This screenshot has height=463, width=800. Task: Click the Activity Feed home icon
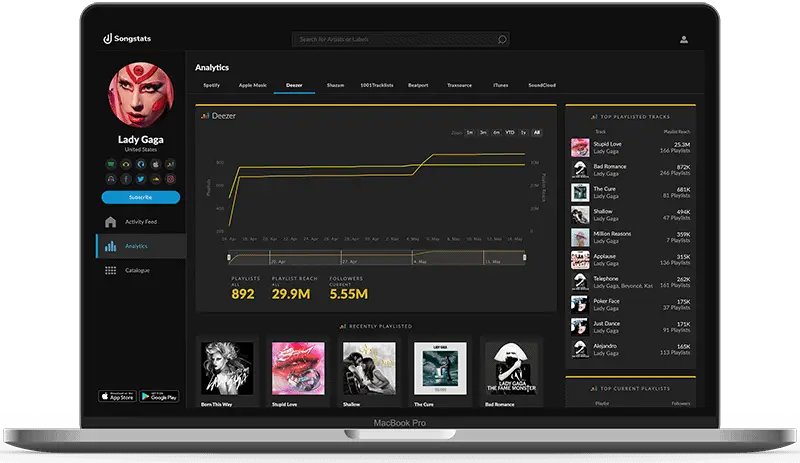tap(111, 222)
